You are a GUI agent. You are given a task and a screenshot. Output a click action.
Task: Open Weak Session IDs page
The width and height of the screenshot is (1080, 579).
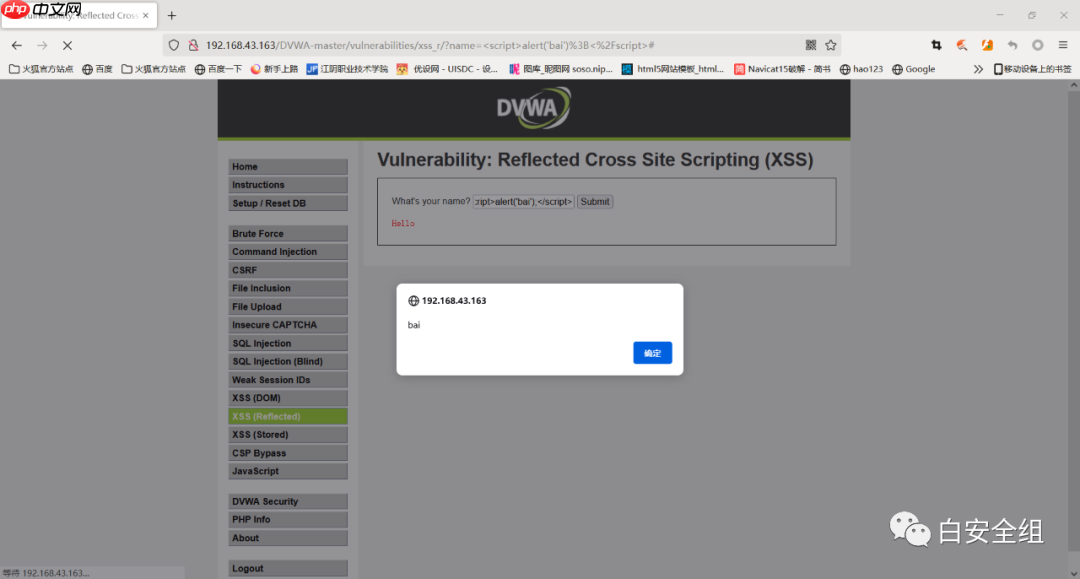point(288,380)
